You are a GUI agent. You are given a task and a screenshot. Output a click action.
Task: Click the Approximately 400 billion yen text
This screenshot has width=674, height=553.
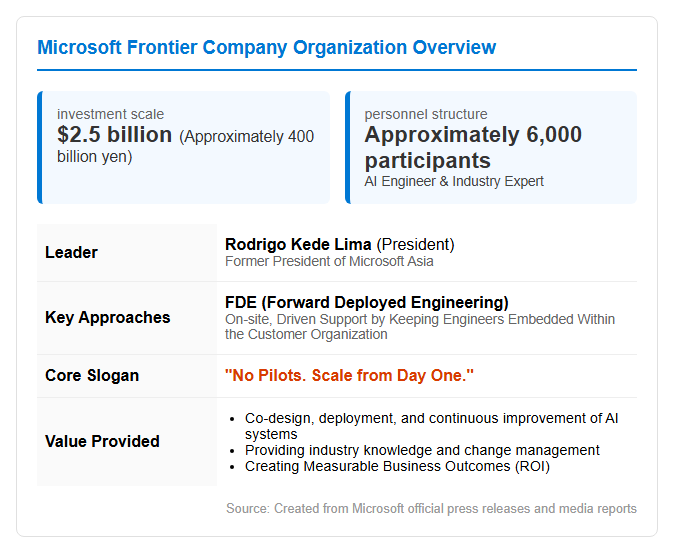[186, 147]
